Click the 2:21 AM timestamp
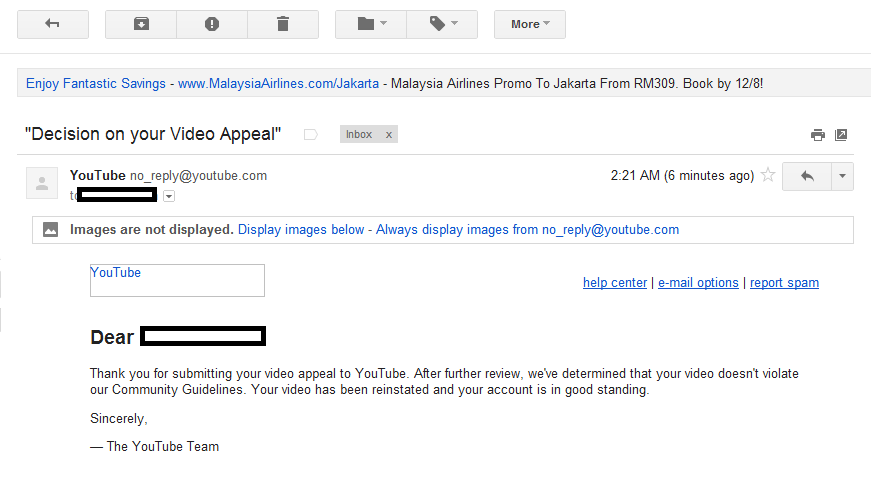This screenshot has width=871, height=482. coord(682,175)
